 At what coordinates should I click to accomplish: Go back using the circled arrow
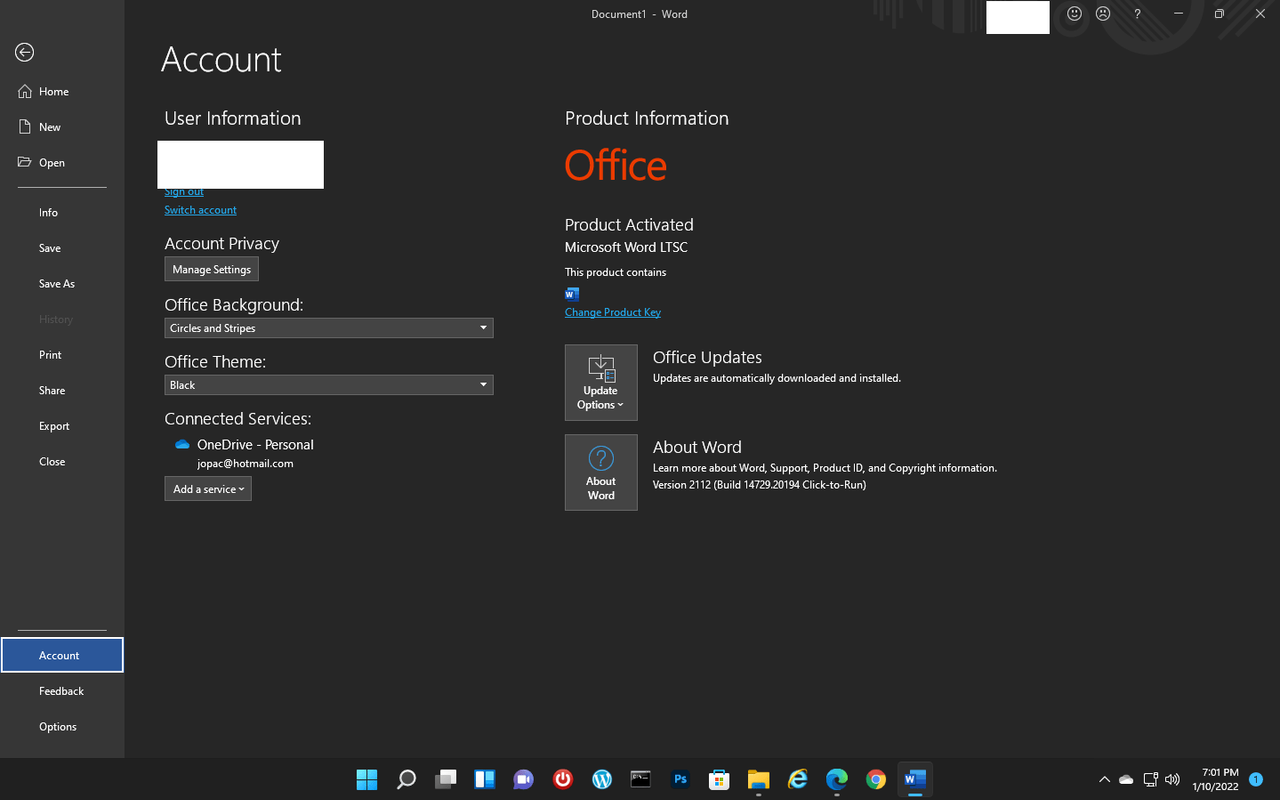coord(25,52)
